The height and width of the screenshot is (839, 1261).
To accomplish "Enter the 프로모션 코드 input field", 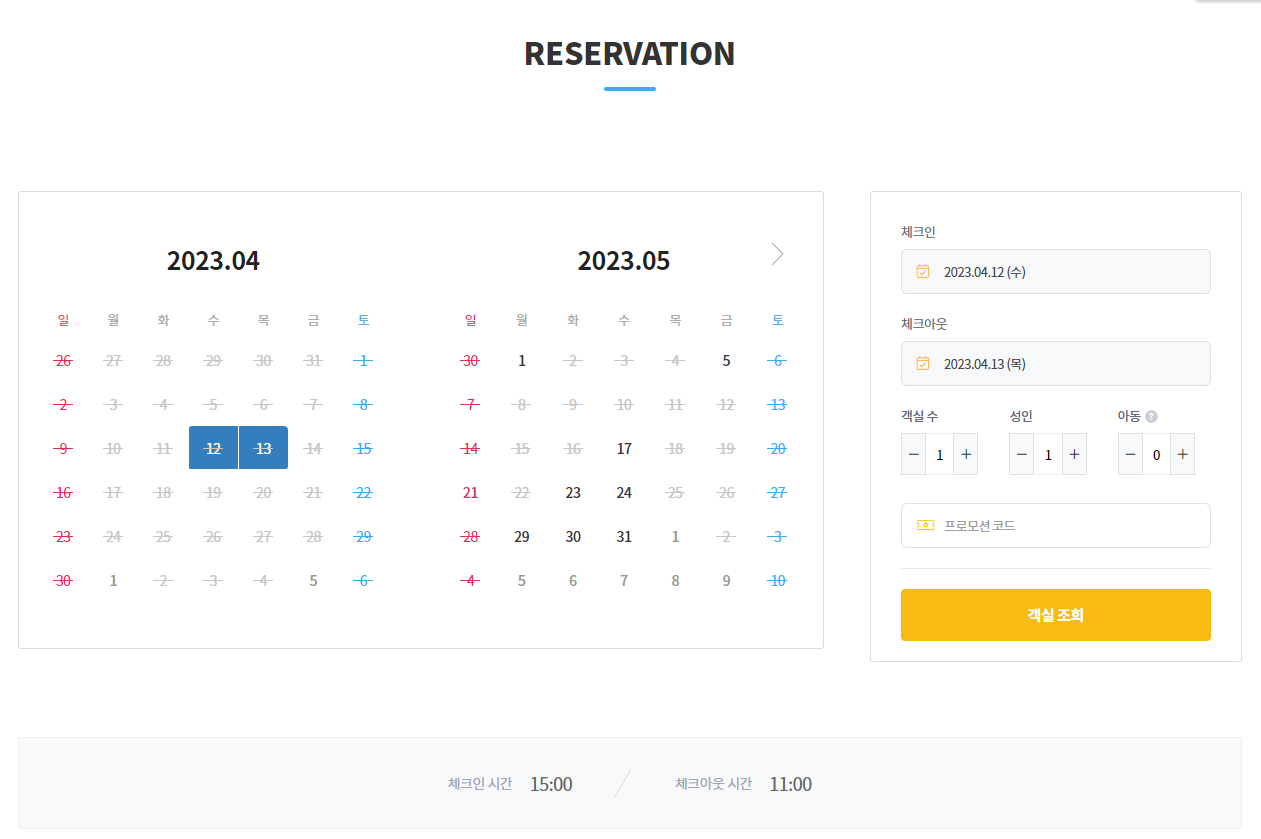I will (x=1070, y=525).
